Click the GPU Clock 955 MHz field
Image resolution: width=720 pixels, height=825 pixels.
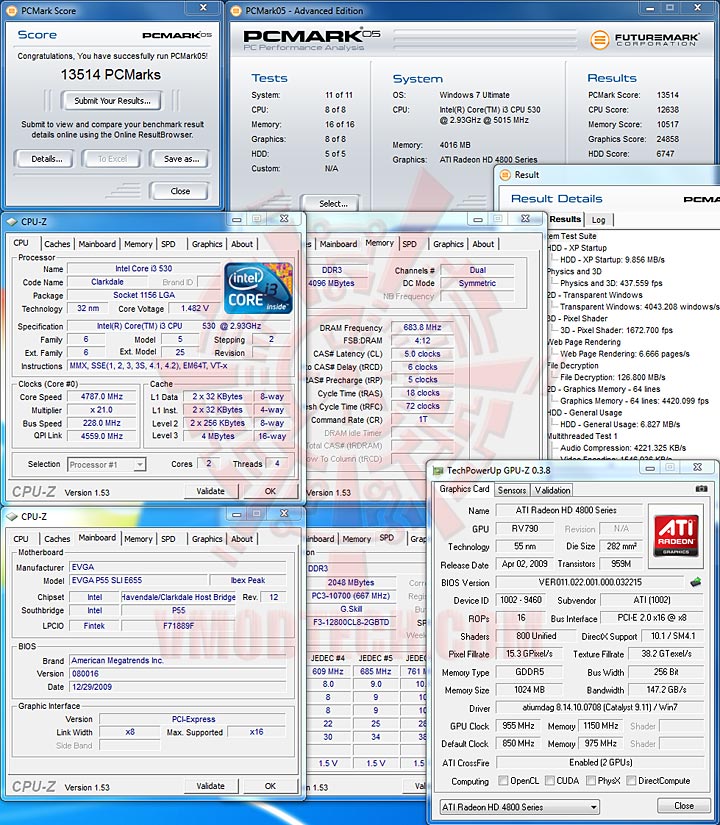518,726
